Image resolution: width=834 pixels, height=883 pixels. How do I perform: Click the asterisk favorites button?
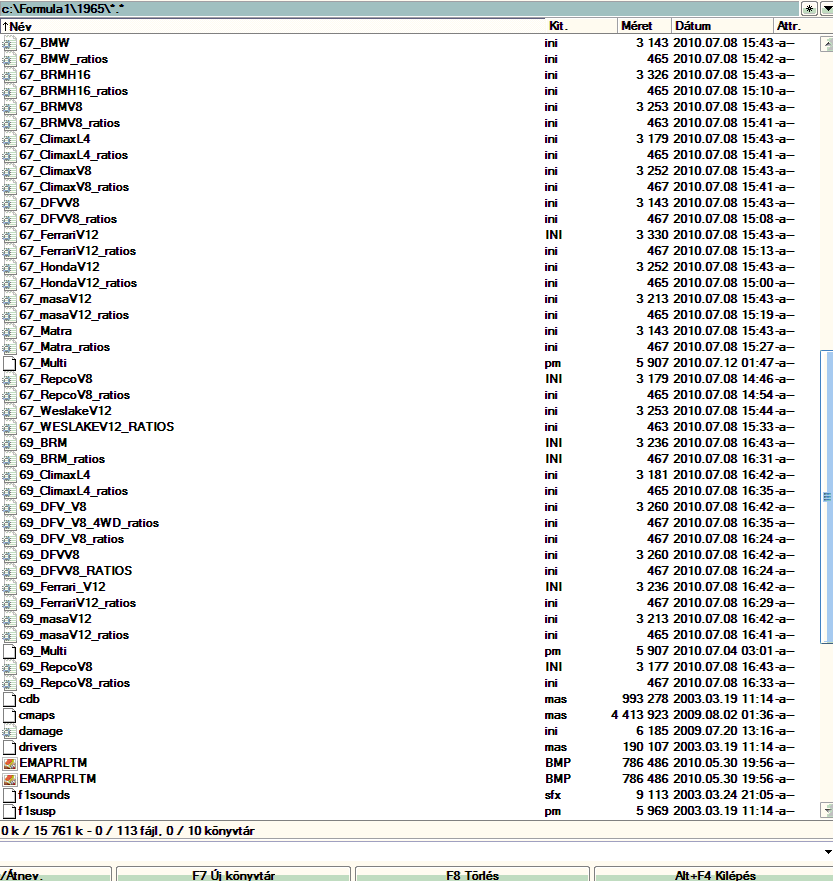click(x=809, y=8)
